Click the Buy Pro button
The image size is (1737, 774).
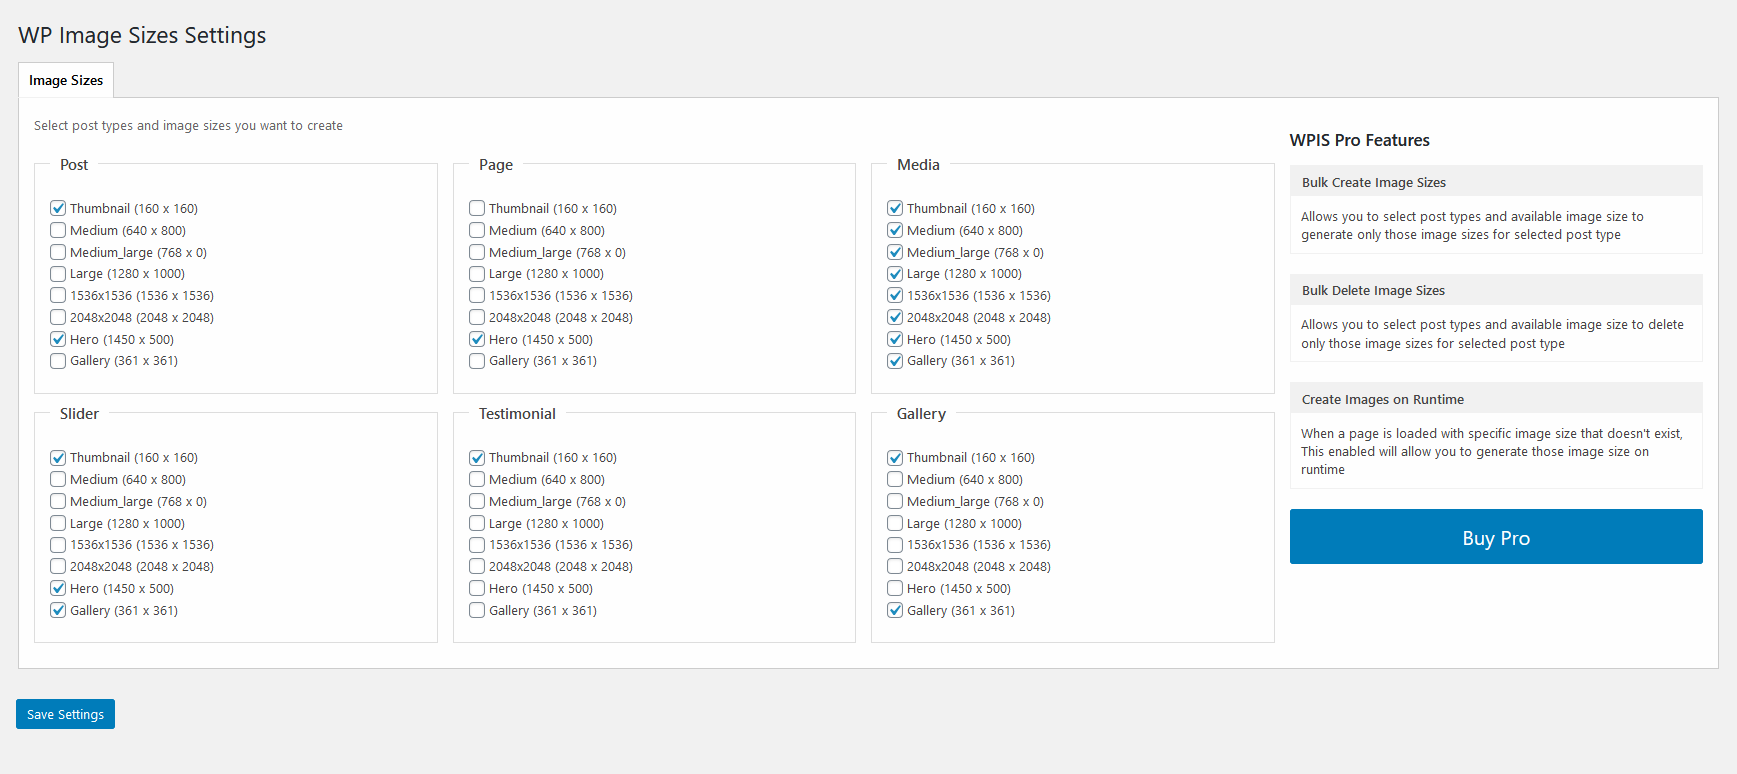click(x=1496, y=537)
